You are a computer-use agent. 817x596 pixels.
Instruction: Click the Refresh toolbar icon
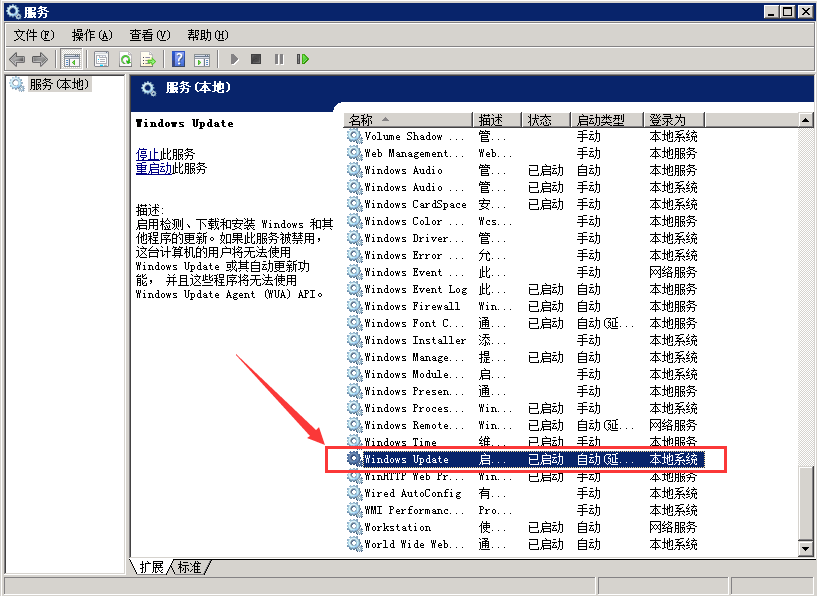(125, 60)
